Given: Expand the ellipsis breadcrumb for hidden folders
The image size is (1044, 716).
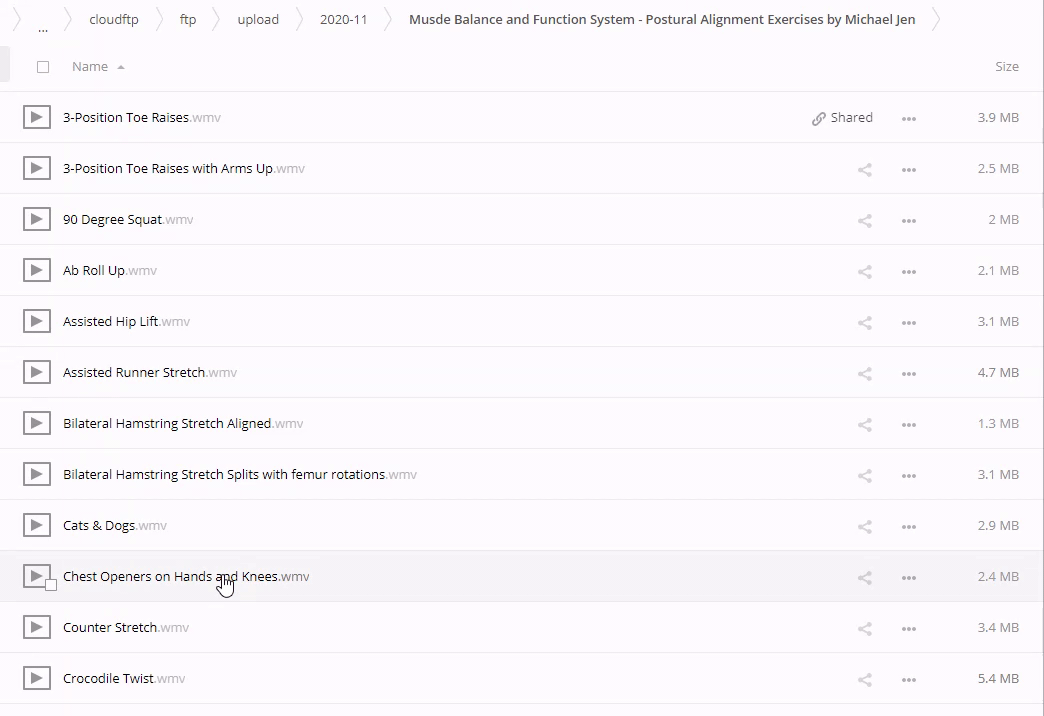Looking at the screenshot, I should coord(42,21).
